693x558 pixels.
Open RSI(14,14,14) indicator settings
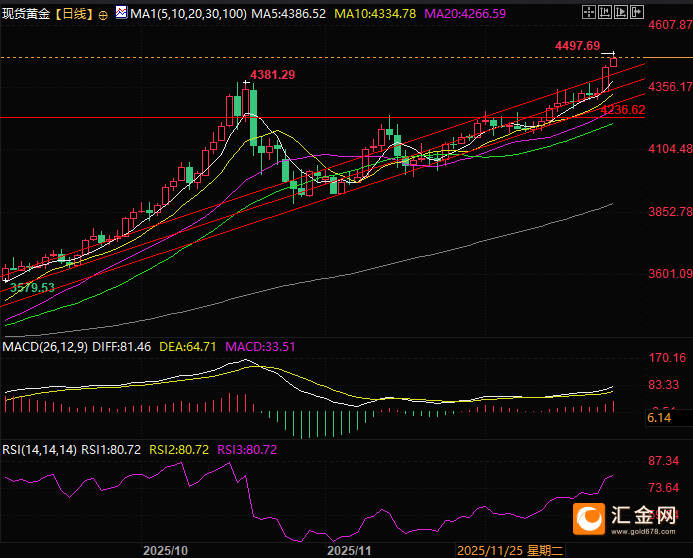(40, 450)
